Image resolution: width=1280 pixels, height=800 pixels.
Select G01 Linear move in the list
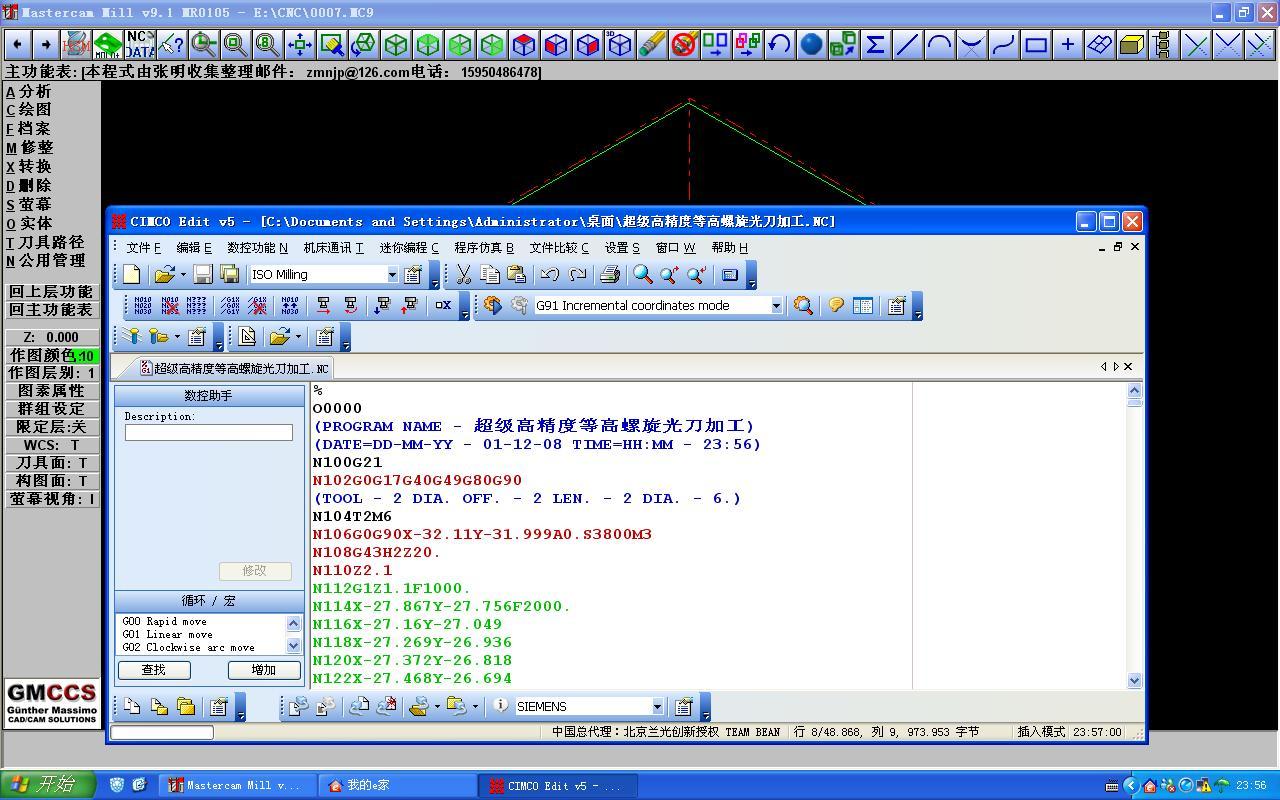168,634
